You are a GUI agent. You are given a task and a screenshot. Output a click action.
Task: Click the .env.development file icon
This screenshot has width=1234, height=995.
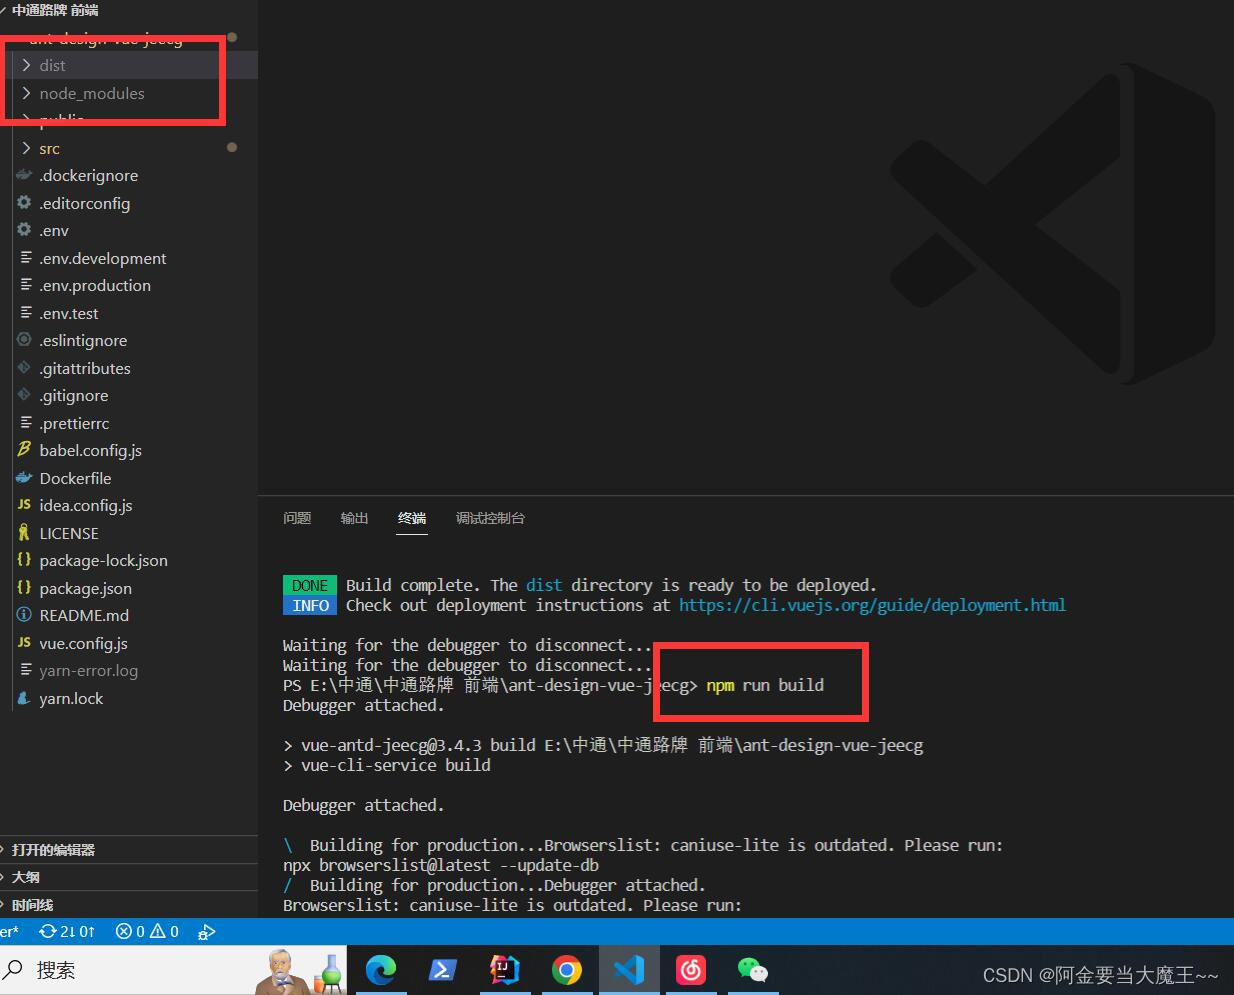click(25, 257)
